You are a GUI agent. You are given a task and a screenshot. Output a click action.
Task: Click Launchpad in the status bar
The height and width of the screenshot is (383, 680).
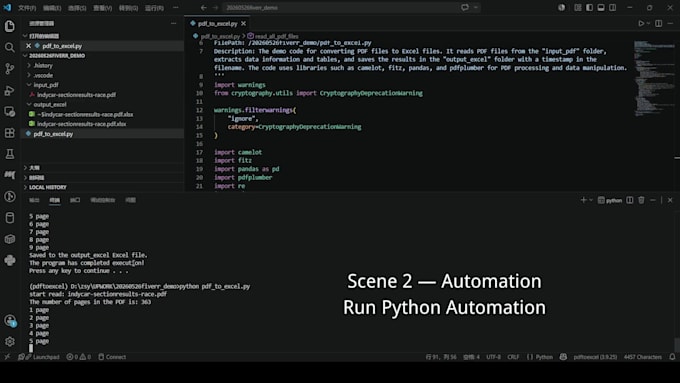pyautogui.click(x=42, y=357)
